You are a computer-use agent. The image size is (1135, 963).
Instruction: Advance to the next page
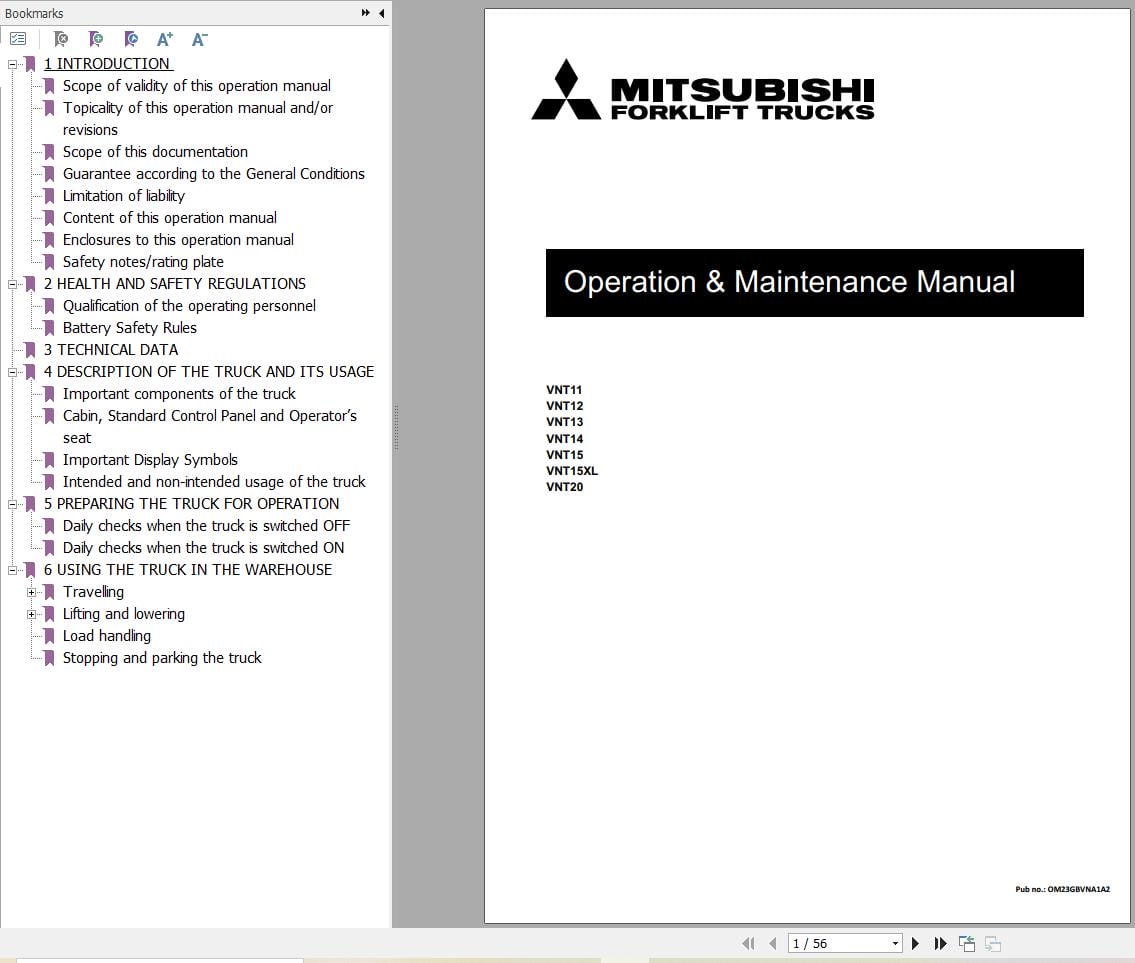pos(916,943)
